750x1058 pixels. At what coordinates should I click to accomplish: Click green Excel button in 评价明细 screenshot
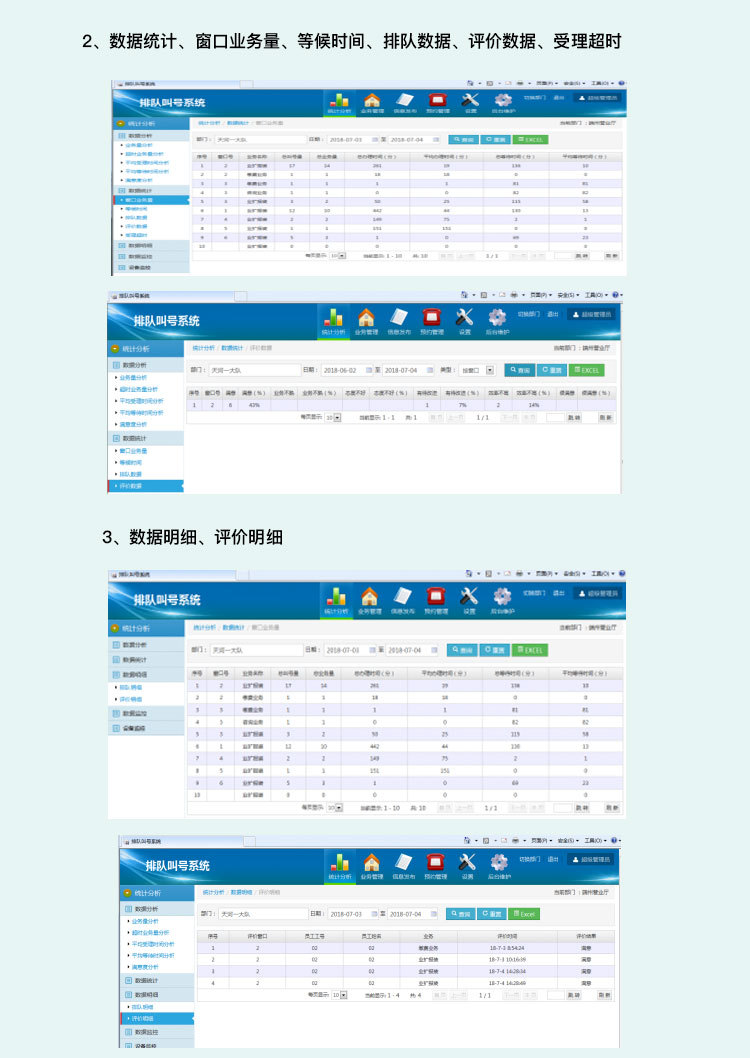pyautogui.click(x=523, y=914)
